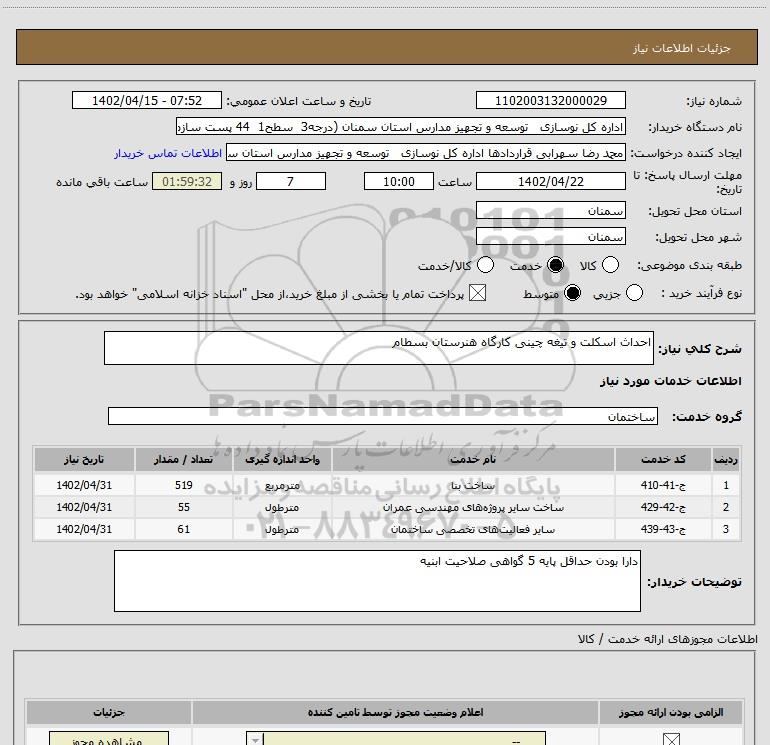
Task: Click the deadline date field 1402/04/22
Action: click(x=550, y=181)
